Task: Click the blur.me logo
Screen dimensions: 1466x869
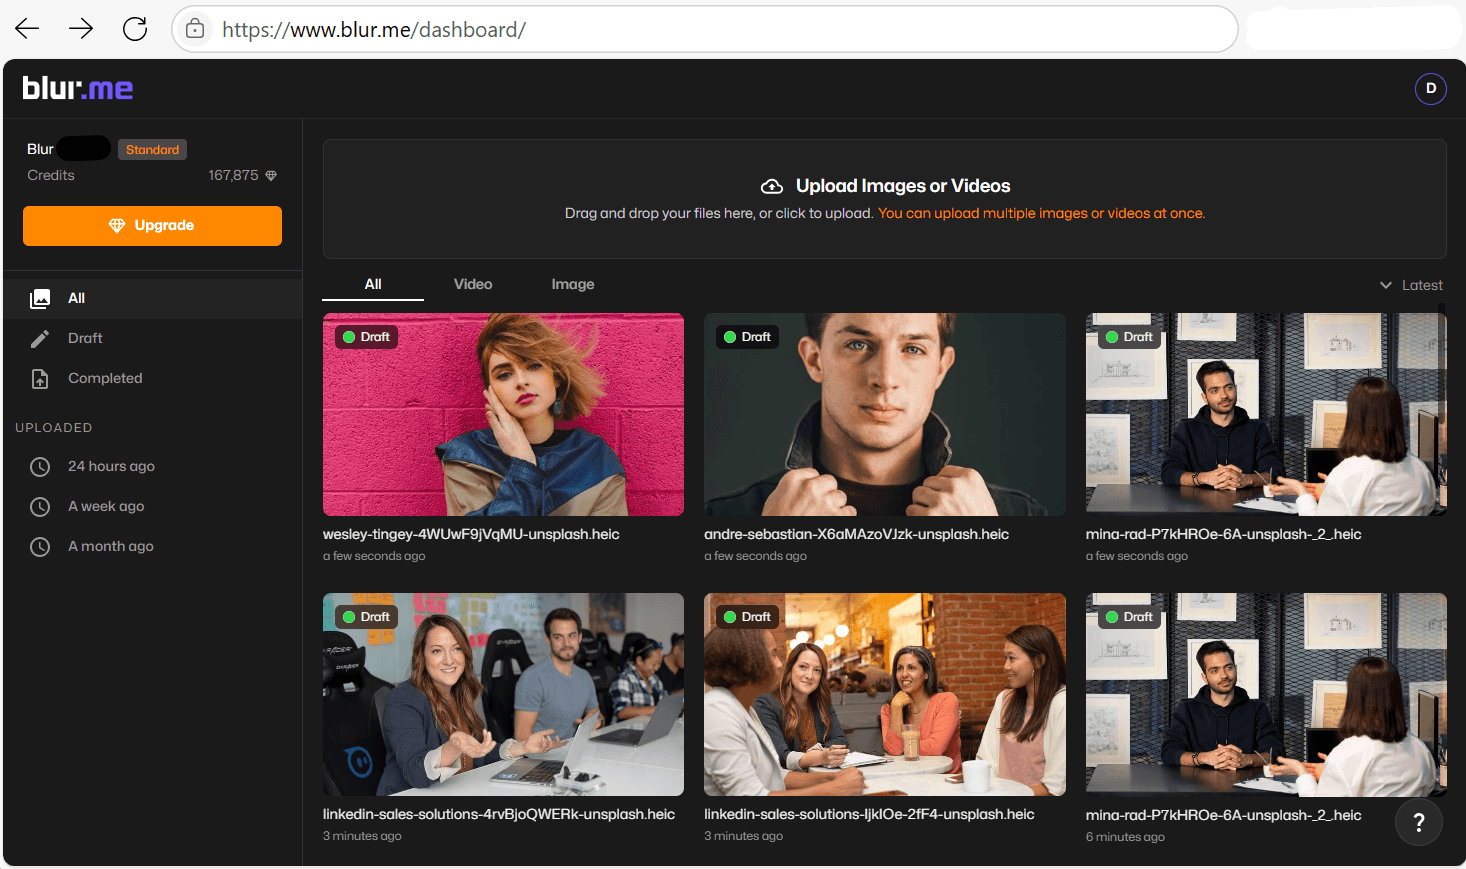Action: pyautogui.click(x=78, y=88)
